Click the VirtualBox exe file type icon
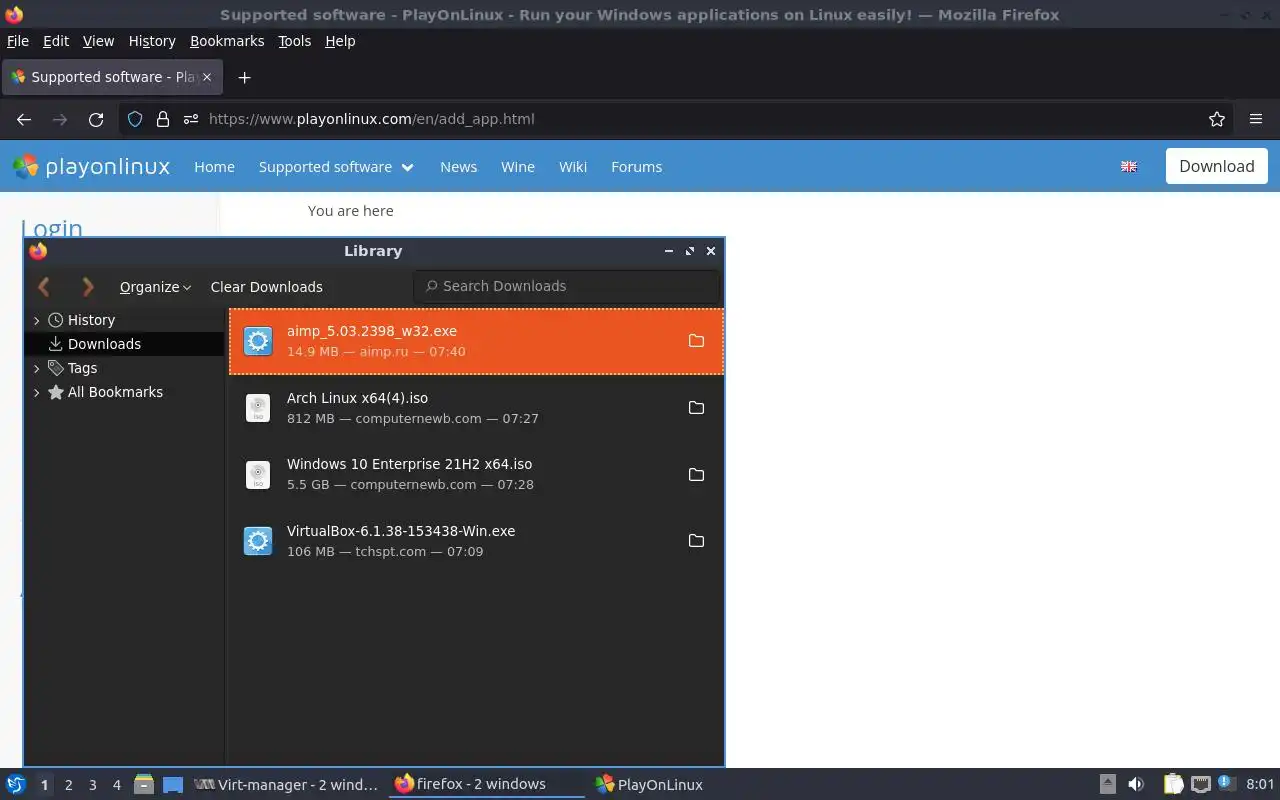1280x800 pixels. tap(258, 541)
